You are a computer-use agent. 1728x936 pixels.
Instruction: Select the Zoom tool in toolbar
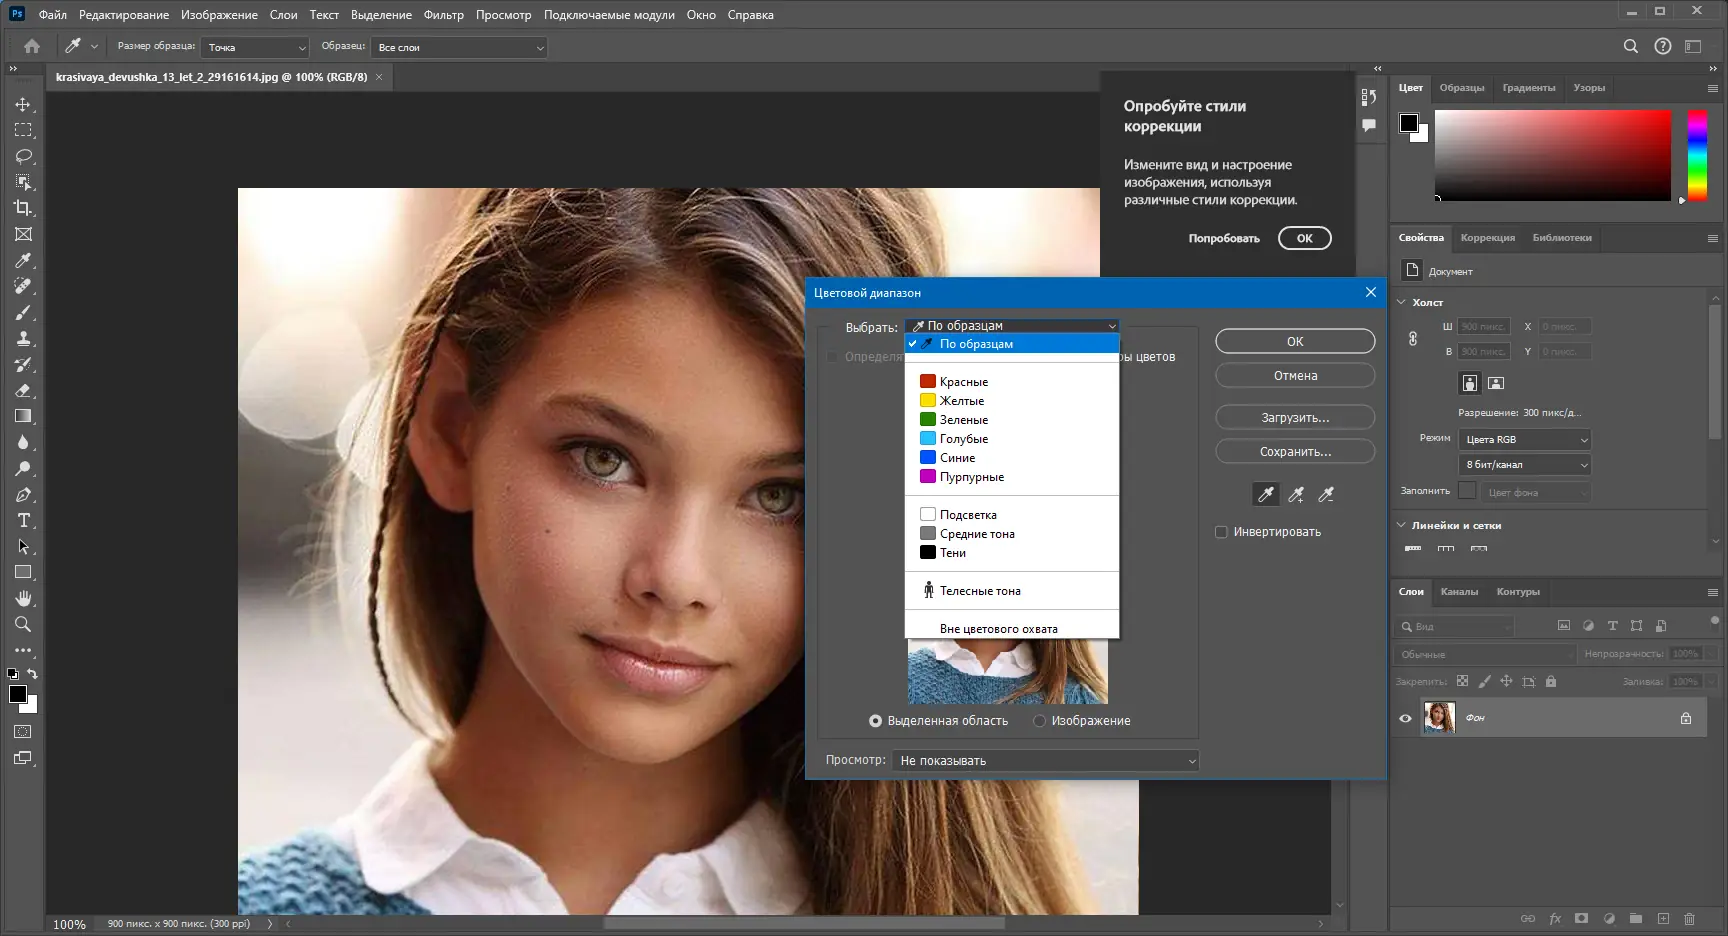tap(23, 624)
